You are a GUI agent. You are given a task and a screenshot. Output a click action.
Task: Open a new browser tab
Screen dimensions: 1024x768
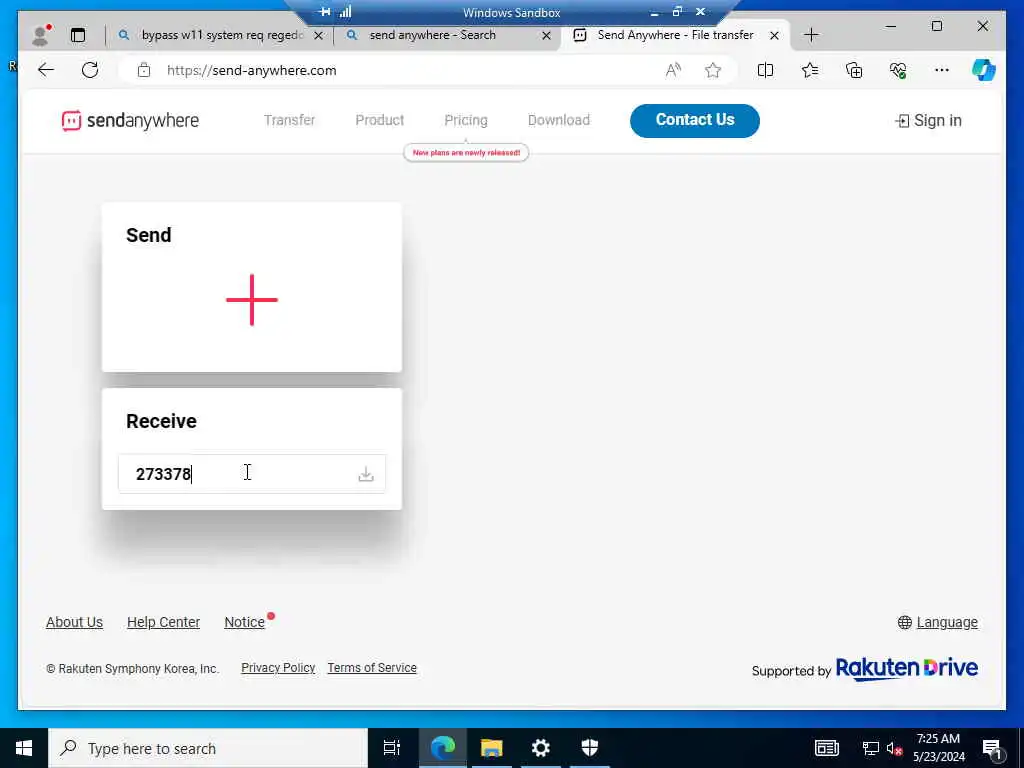click(811, 35)
